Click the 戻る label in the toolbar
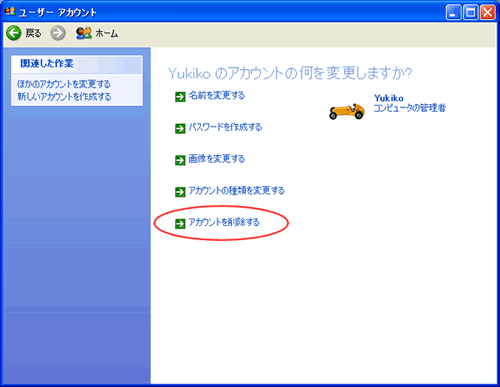This screenshot has width=500, height=387. 33,33
